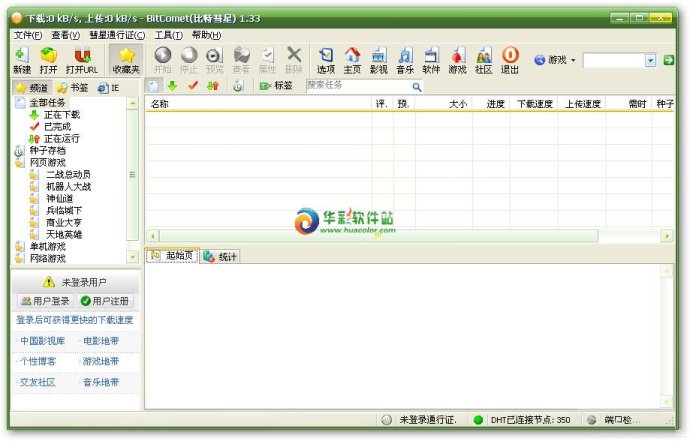Toggle the running tasks filter arrows icon
Screen dimensions: 690x441
(213, 86)
